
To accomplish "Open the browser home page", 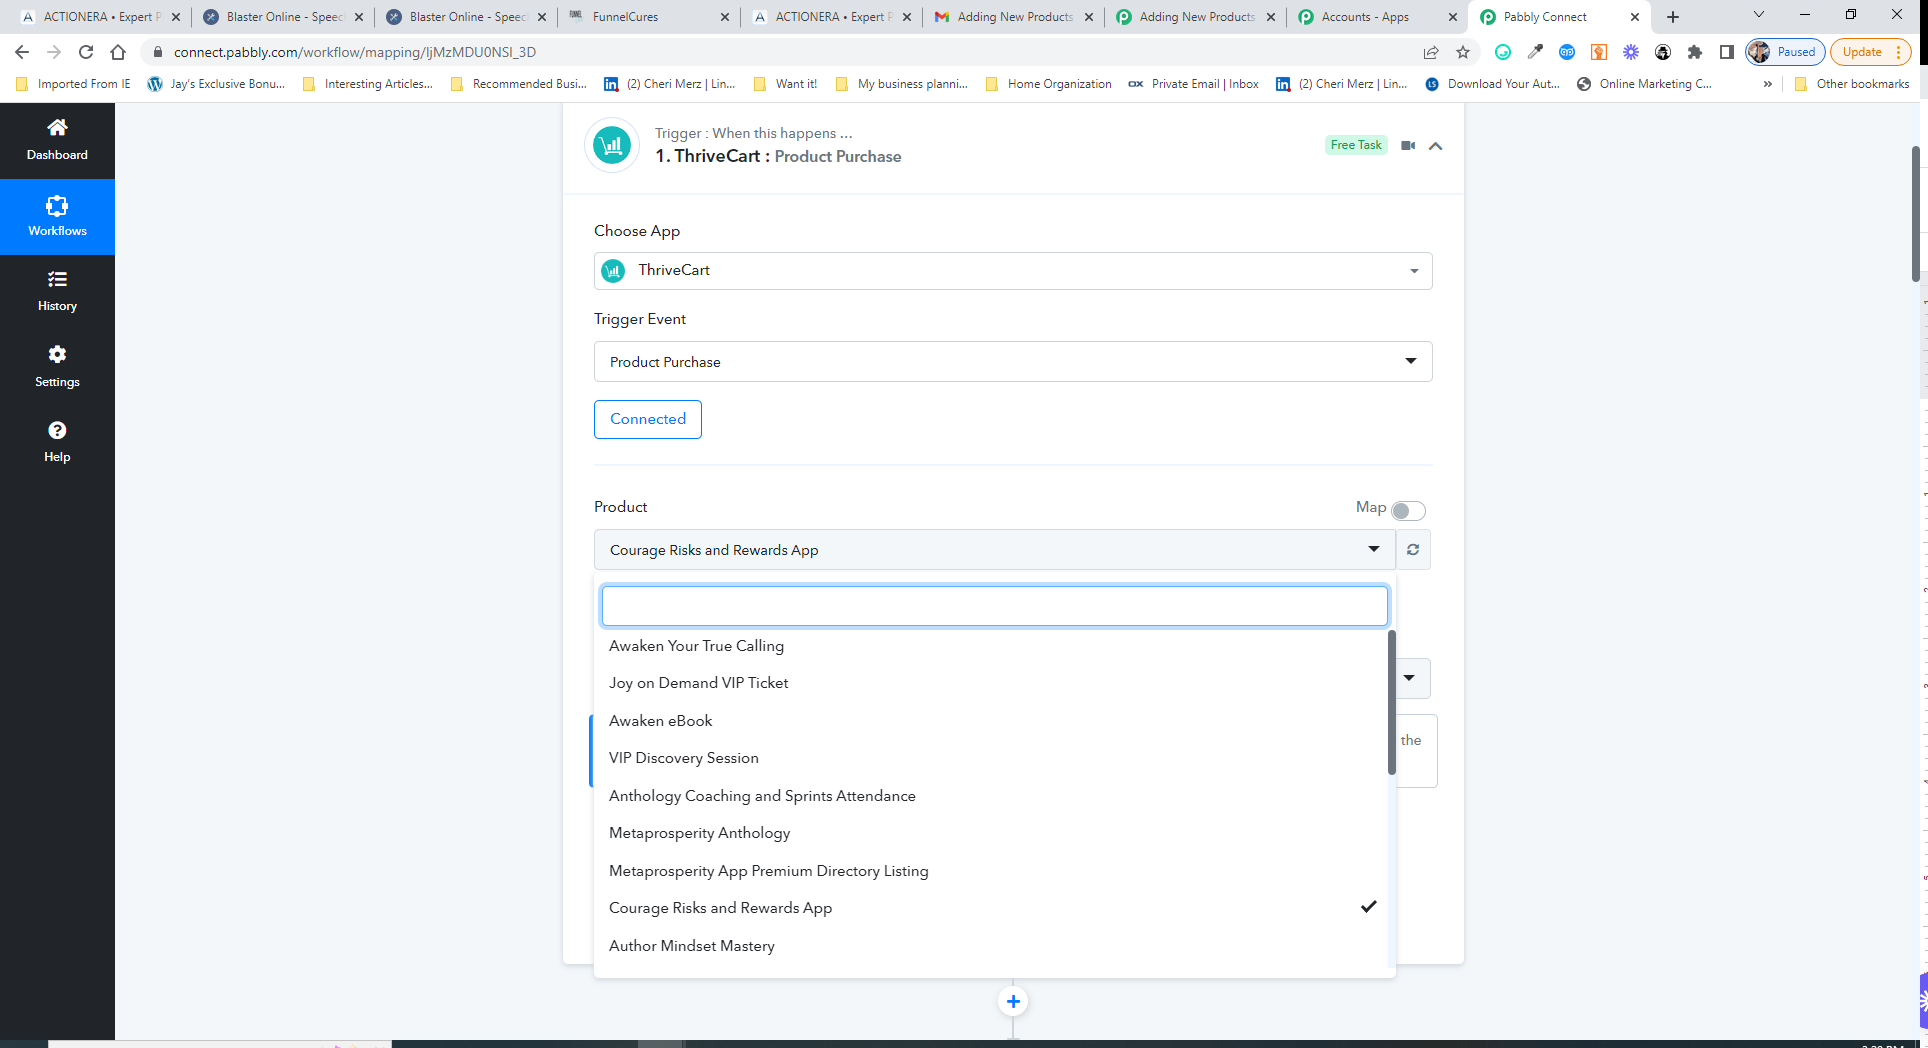I will click(x=118, y=52).
